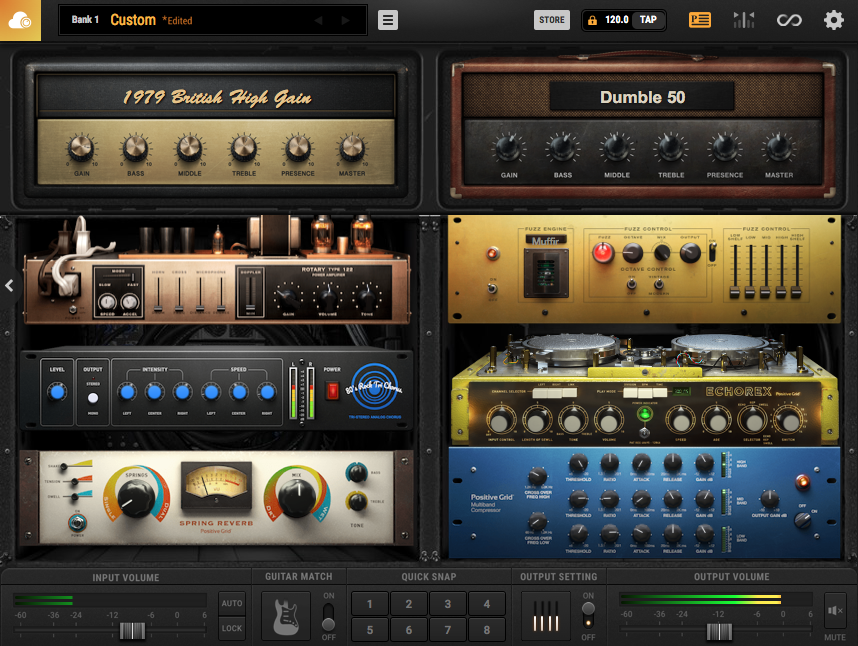Click the 1979 British High Gain GAIN knob
Image resolution: width=858 pixels, height=646 pixels.
click(81, 147)
